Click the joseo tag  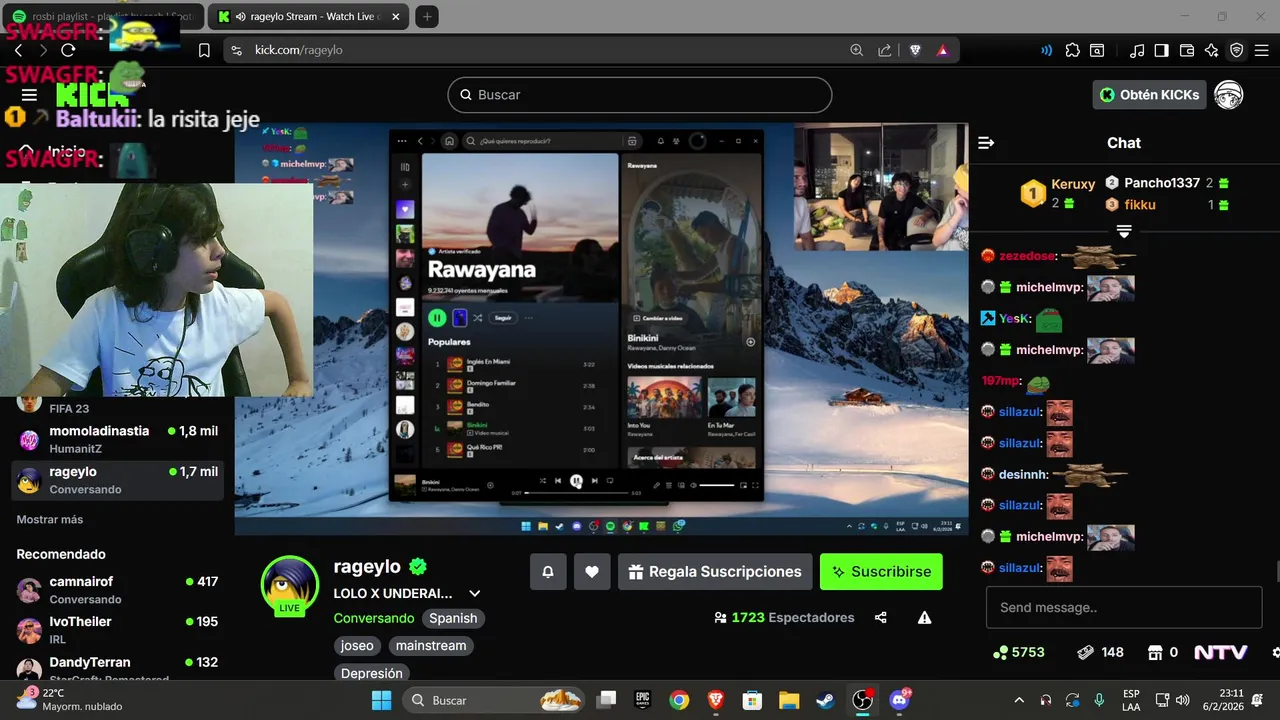pyautogui.click(x=357, y=646)
